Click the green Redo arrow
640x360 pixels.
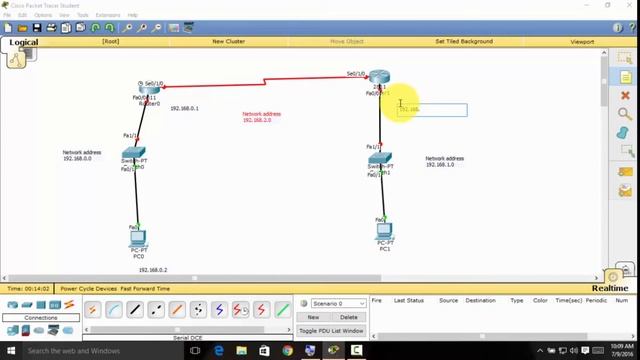[109, 28]
